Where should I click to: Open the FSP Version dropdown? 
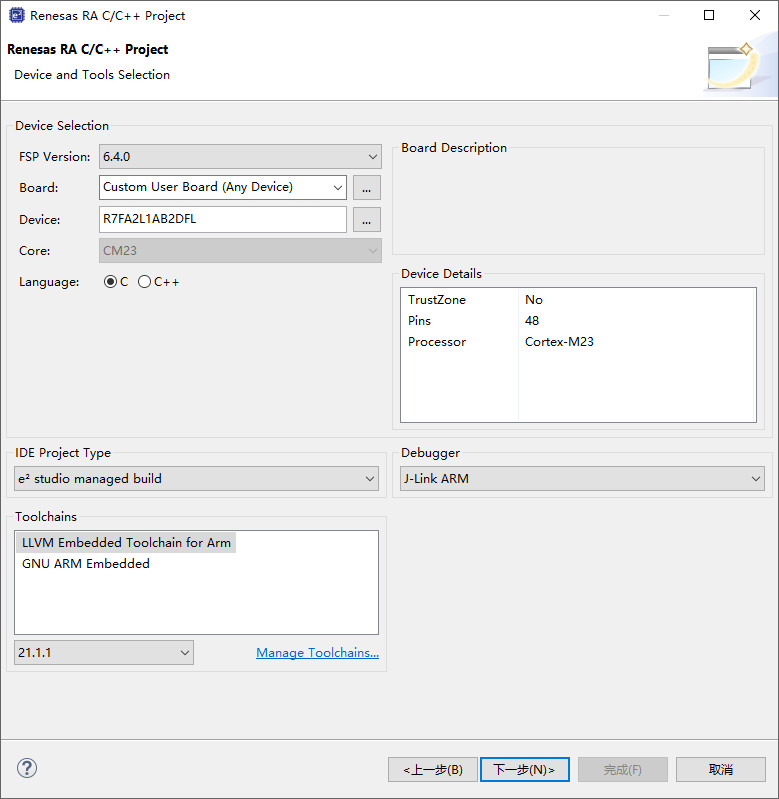240,156
